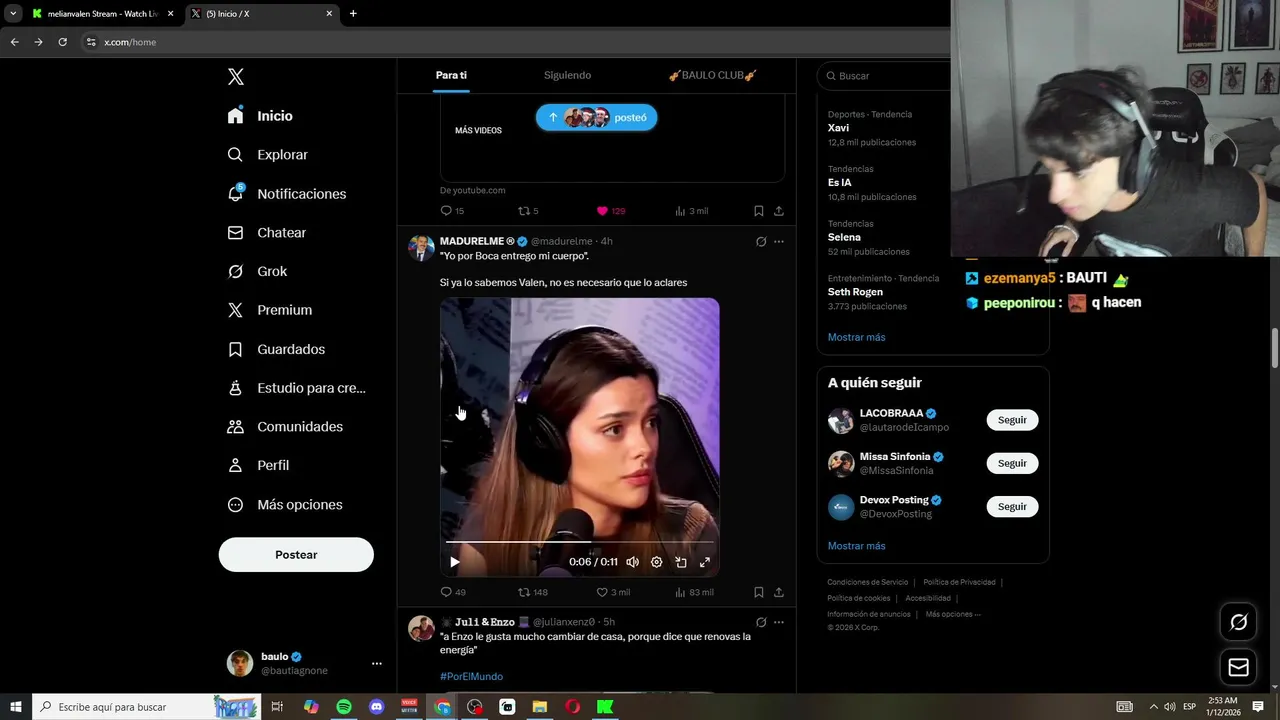Enter video fullscreen mode
Viewport: 1280px width, 720px height.
tap(705, 562)
